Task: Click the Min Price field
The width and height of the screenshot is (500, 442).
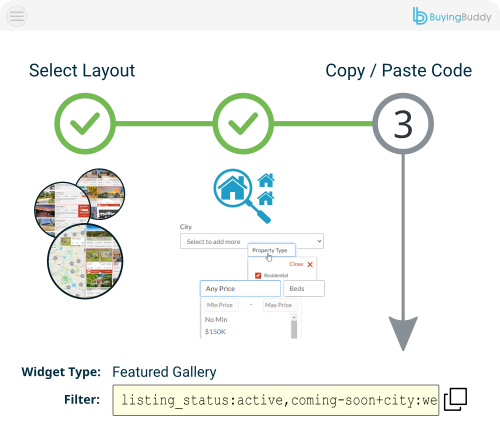Action: (x=221, y=305)
